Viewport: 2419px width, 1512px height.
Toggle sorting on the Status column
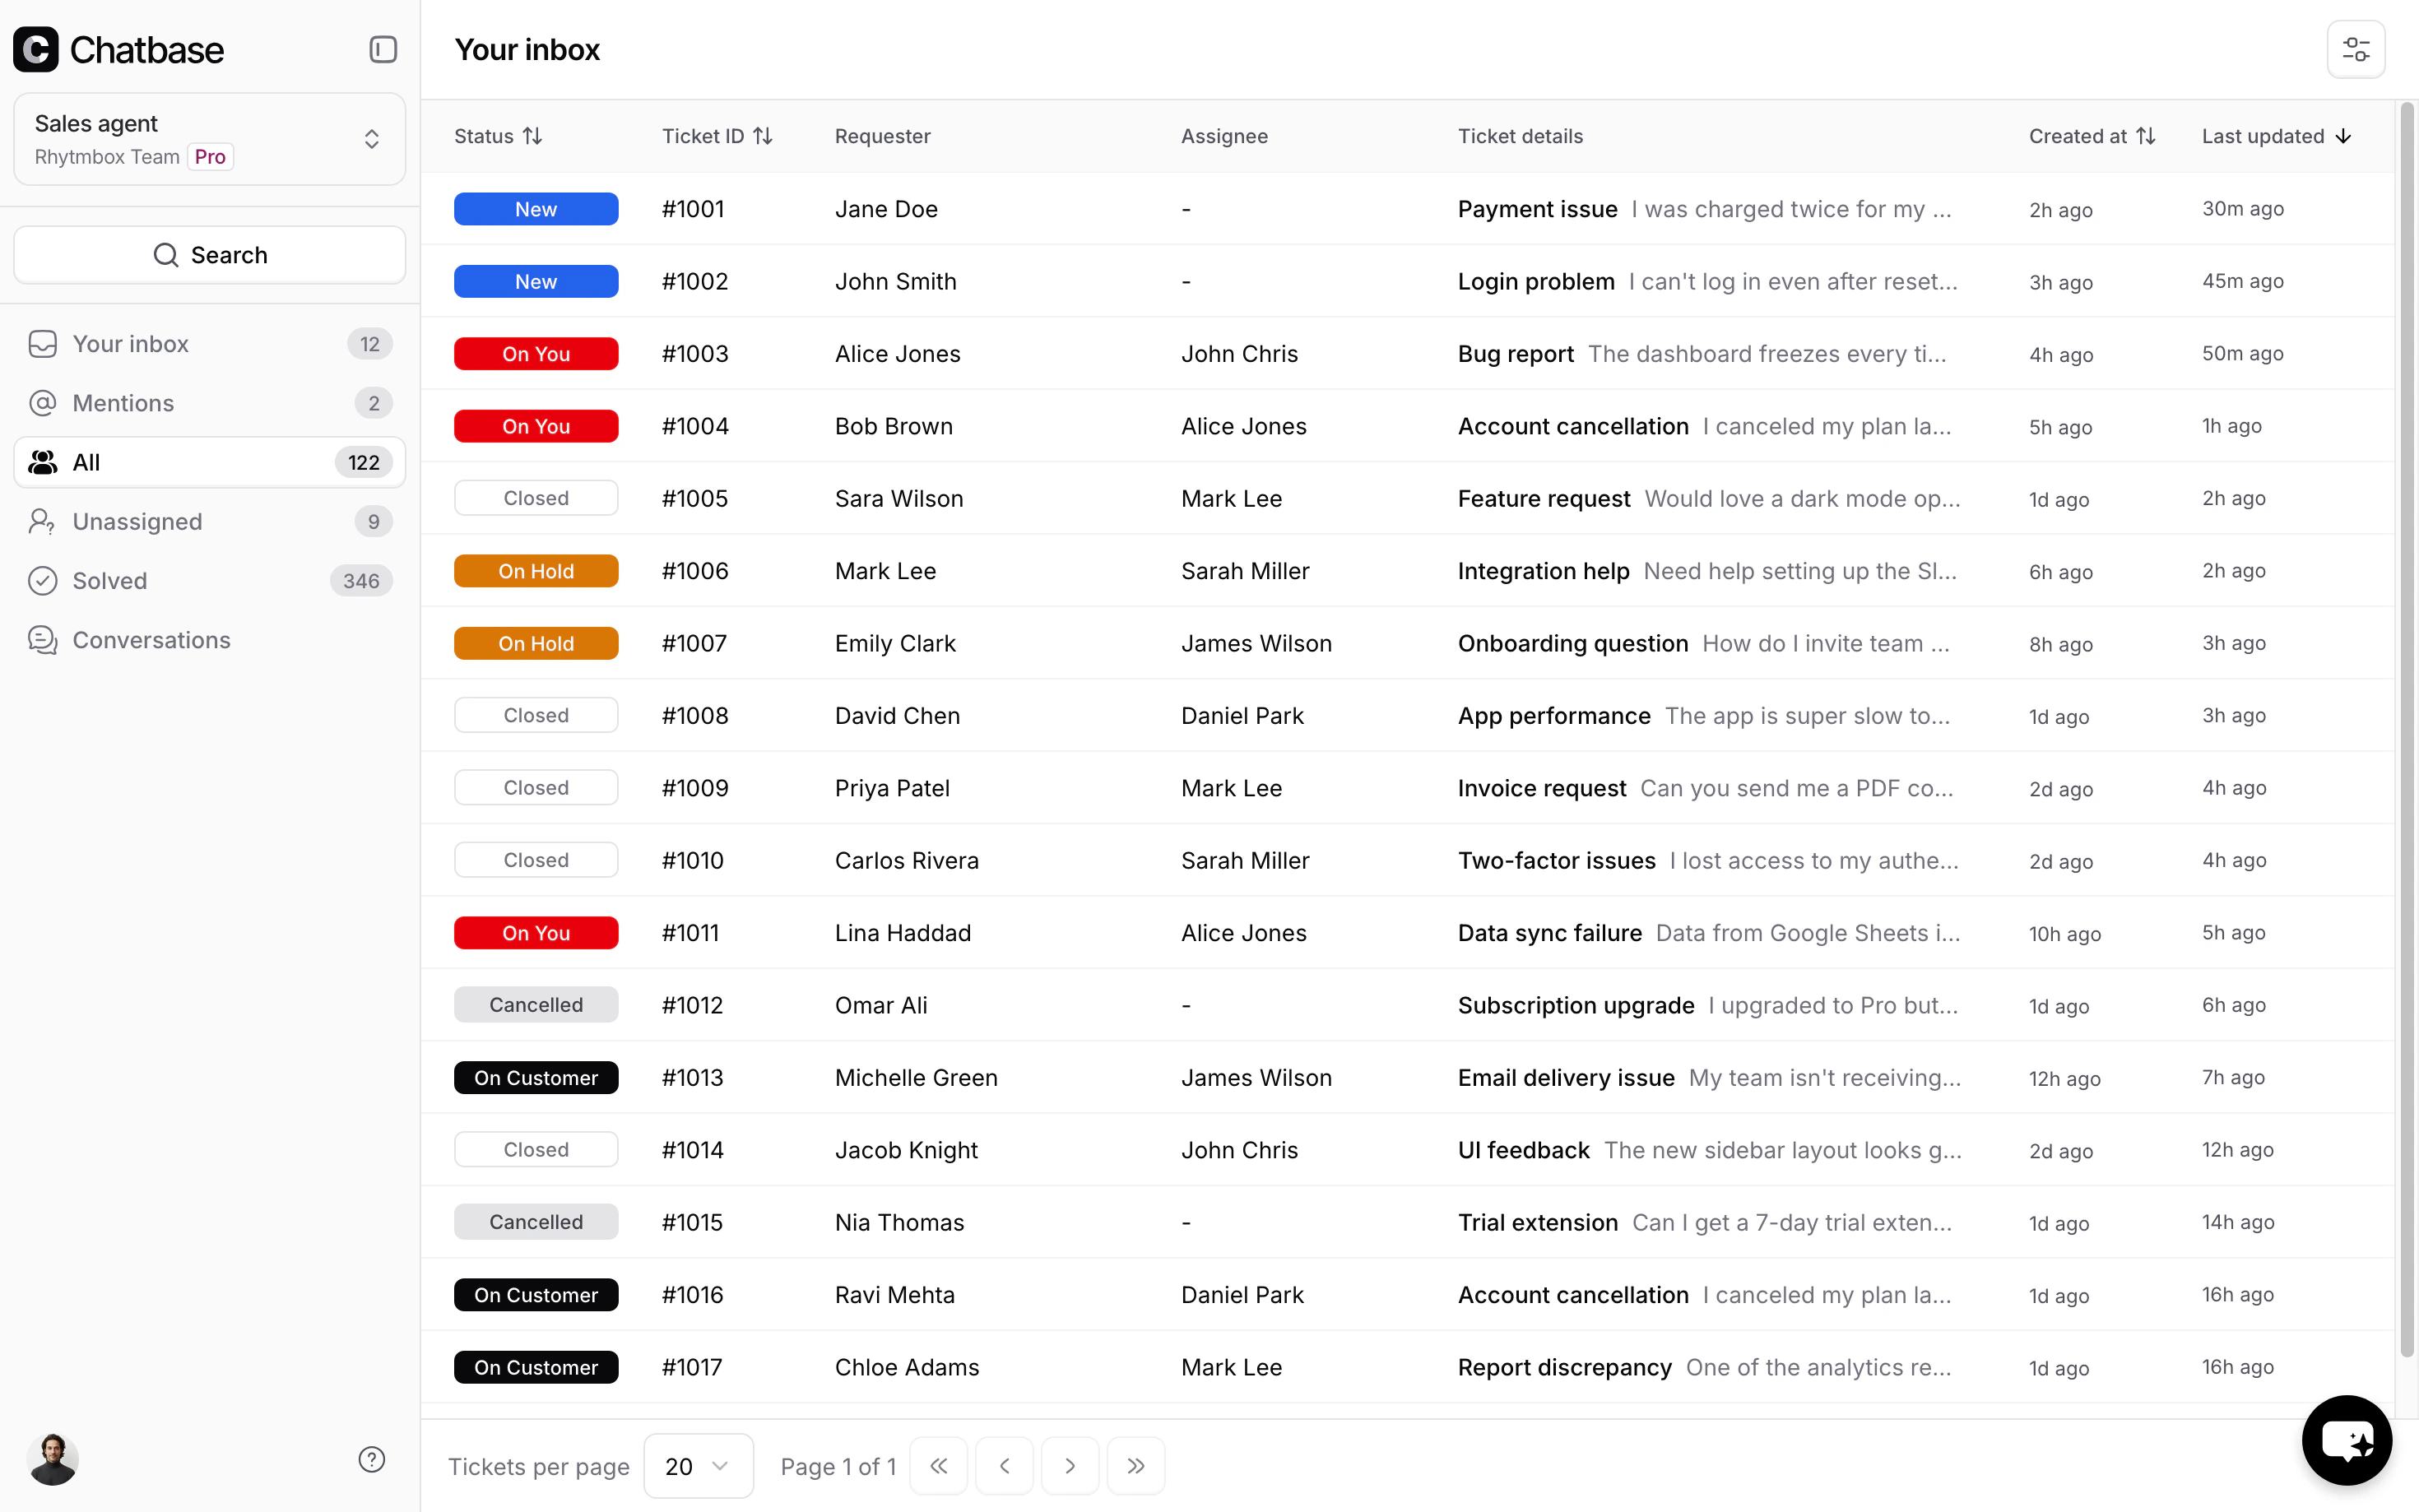pyautogui.click(x=533, y=135)
